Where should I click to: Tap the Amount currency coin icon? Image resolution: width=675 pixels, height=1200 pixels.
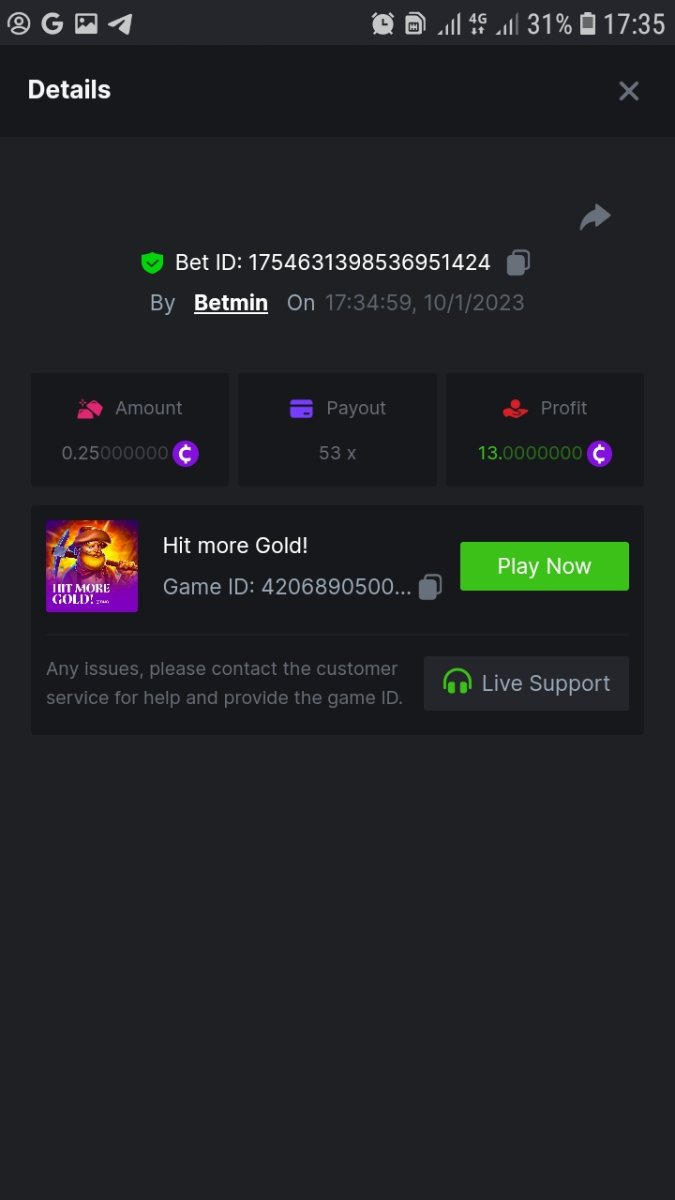(186, 454)
